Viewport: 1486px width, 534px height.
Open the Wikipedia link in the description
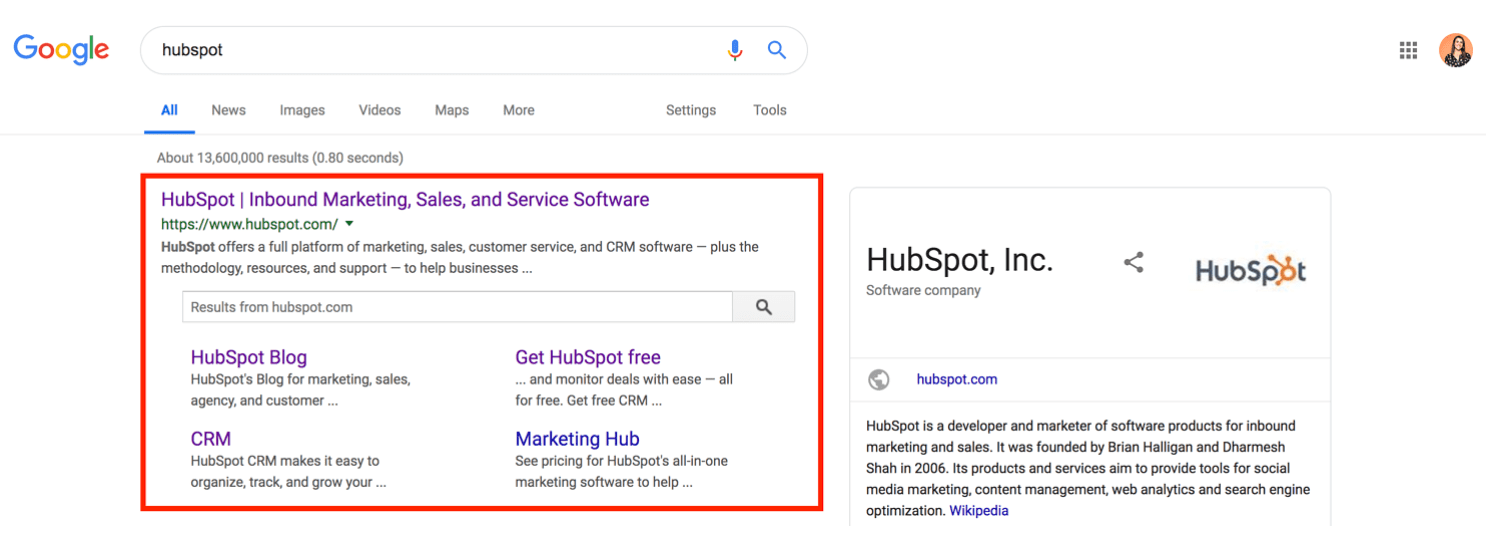(x=979, y=510)
